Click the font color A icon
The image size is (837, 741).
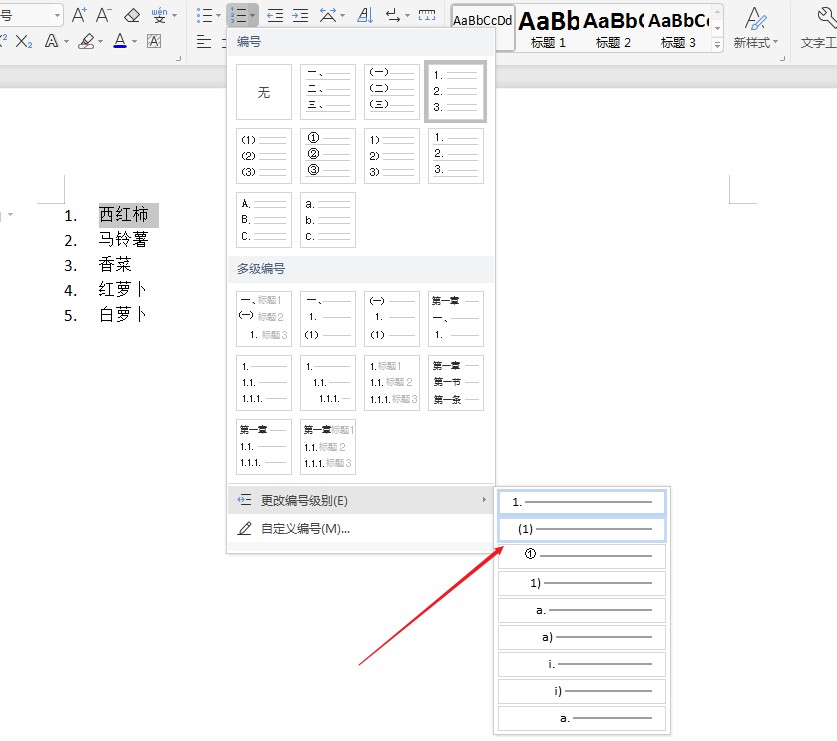(x=120, y=41)
